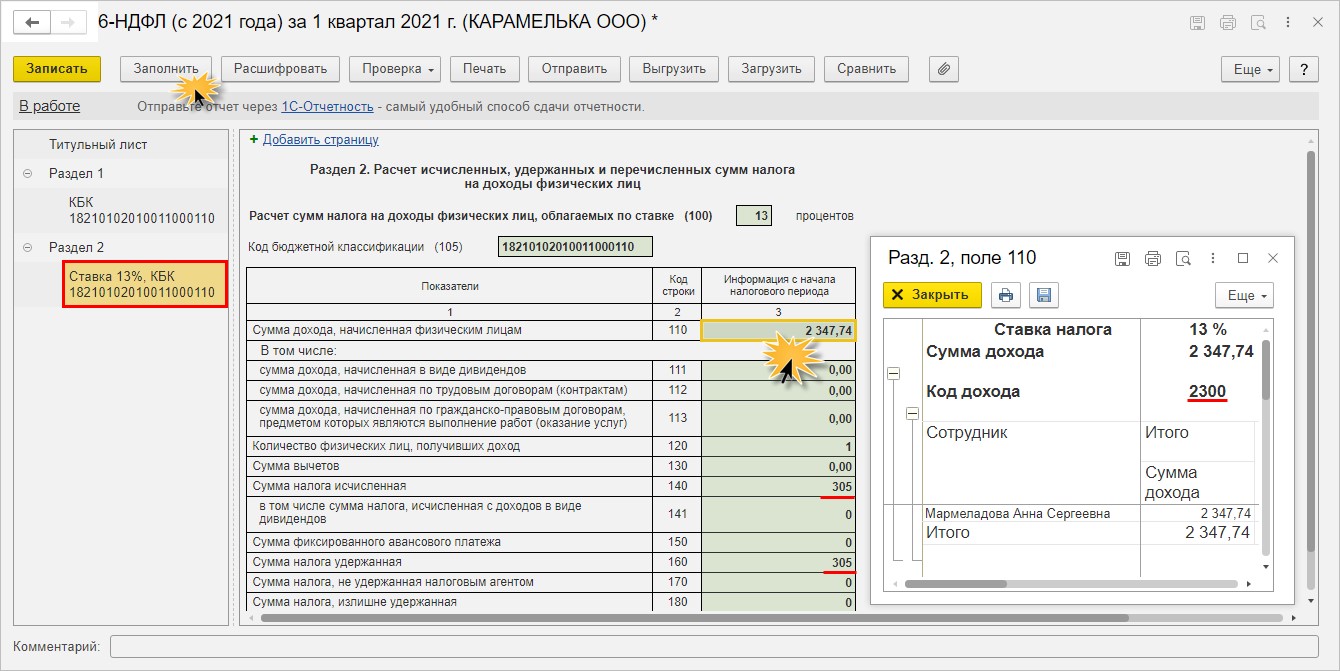
Task: Open the paperclip attachments button
Action: 944,69
